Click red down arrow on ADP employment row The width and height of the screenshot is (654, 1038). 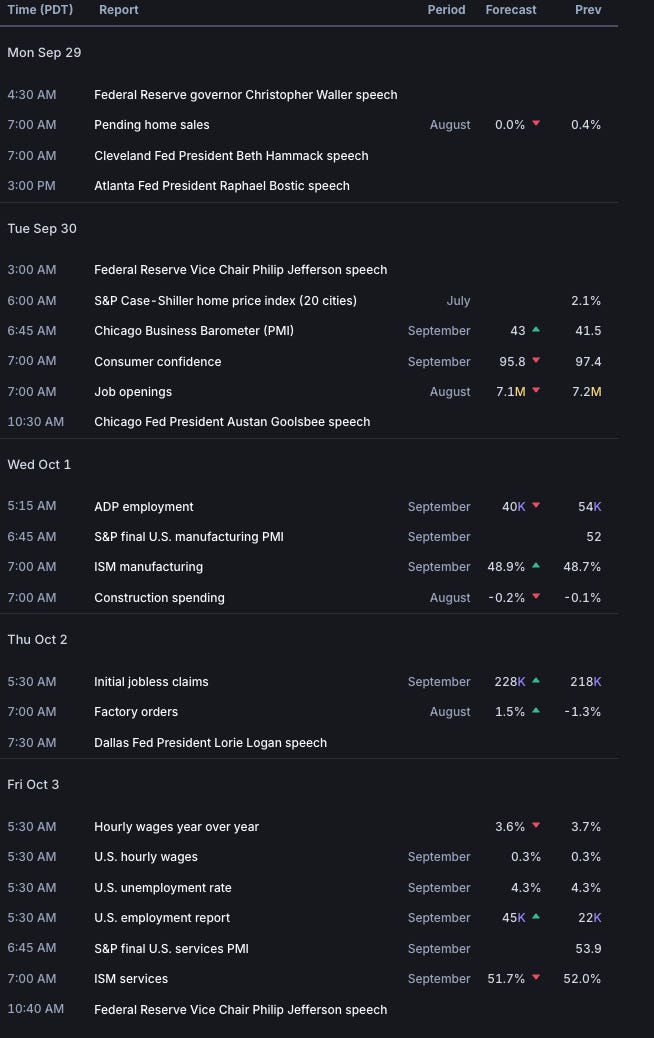[x=536, y=506]
